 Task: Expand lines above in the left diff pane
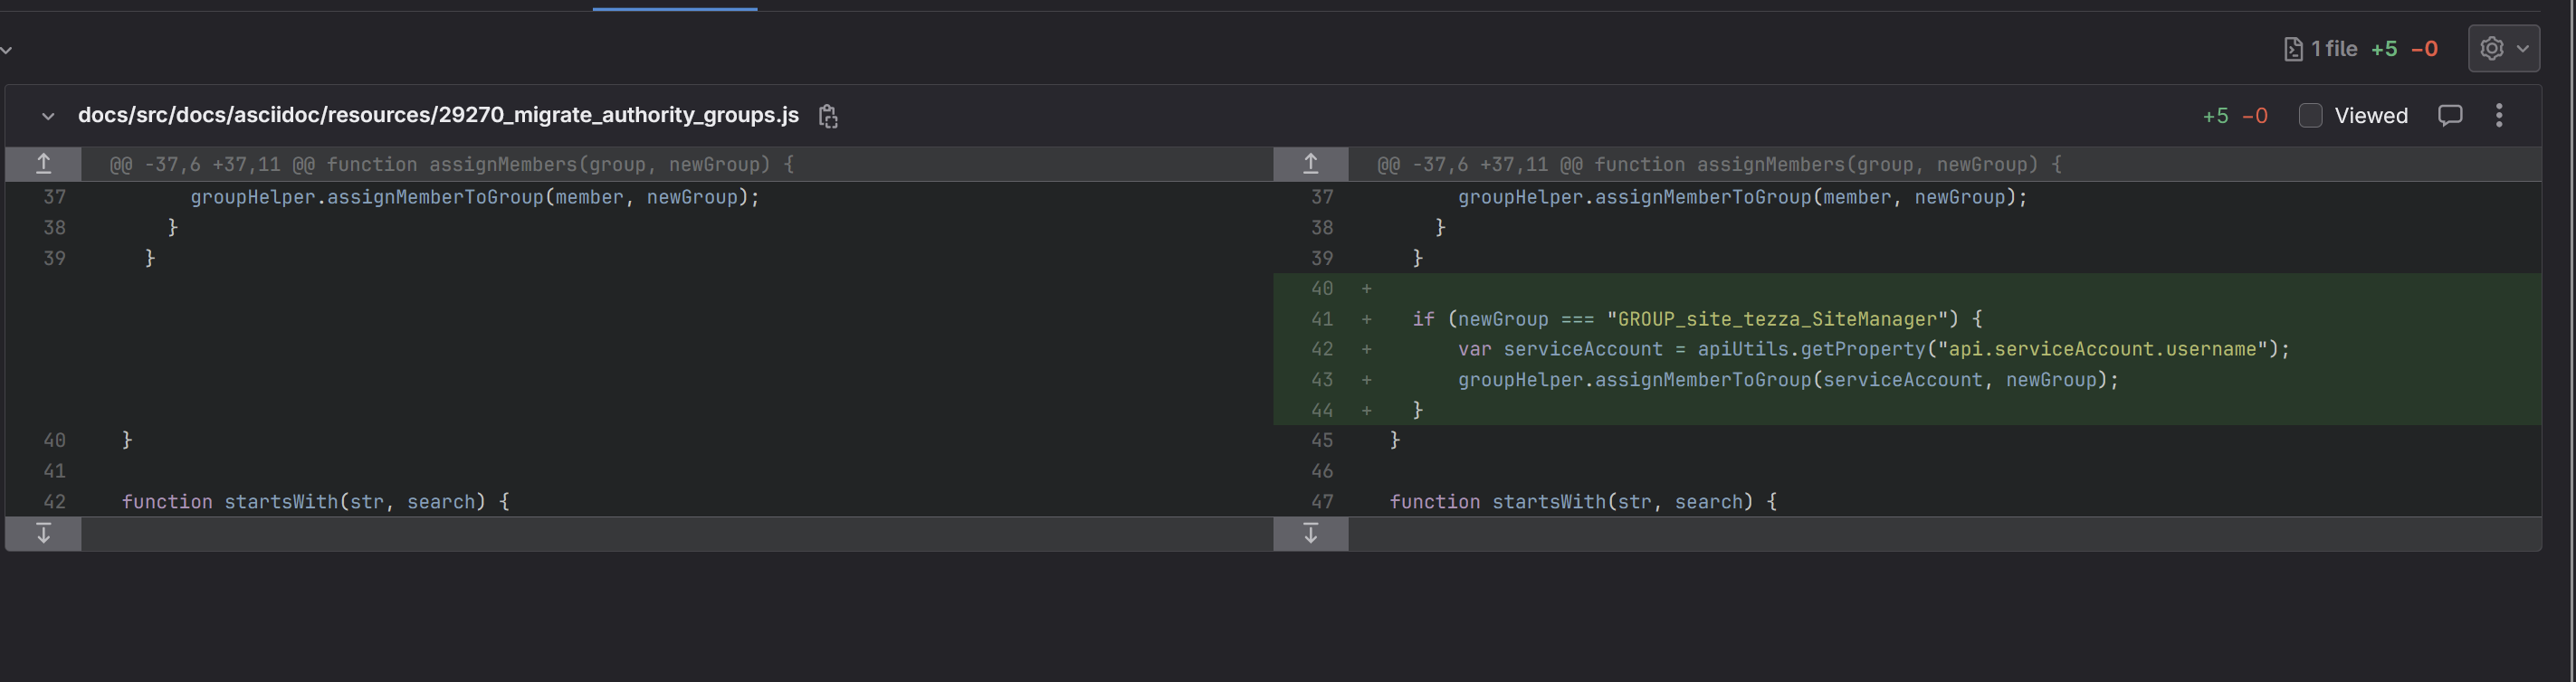point(43,164)
